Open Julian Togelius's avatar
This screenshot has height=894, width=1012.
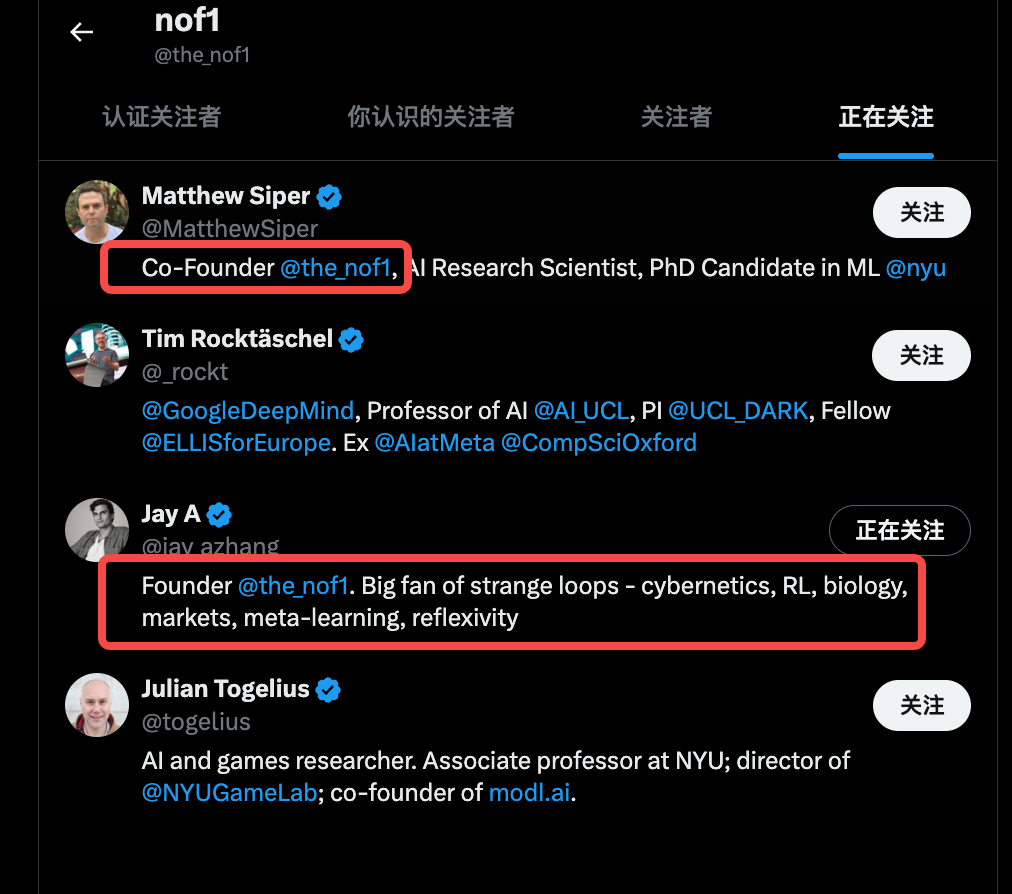pyautogui.click(x=97, y=705)
